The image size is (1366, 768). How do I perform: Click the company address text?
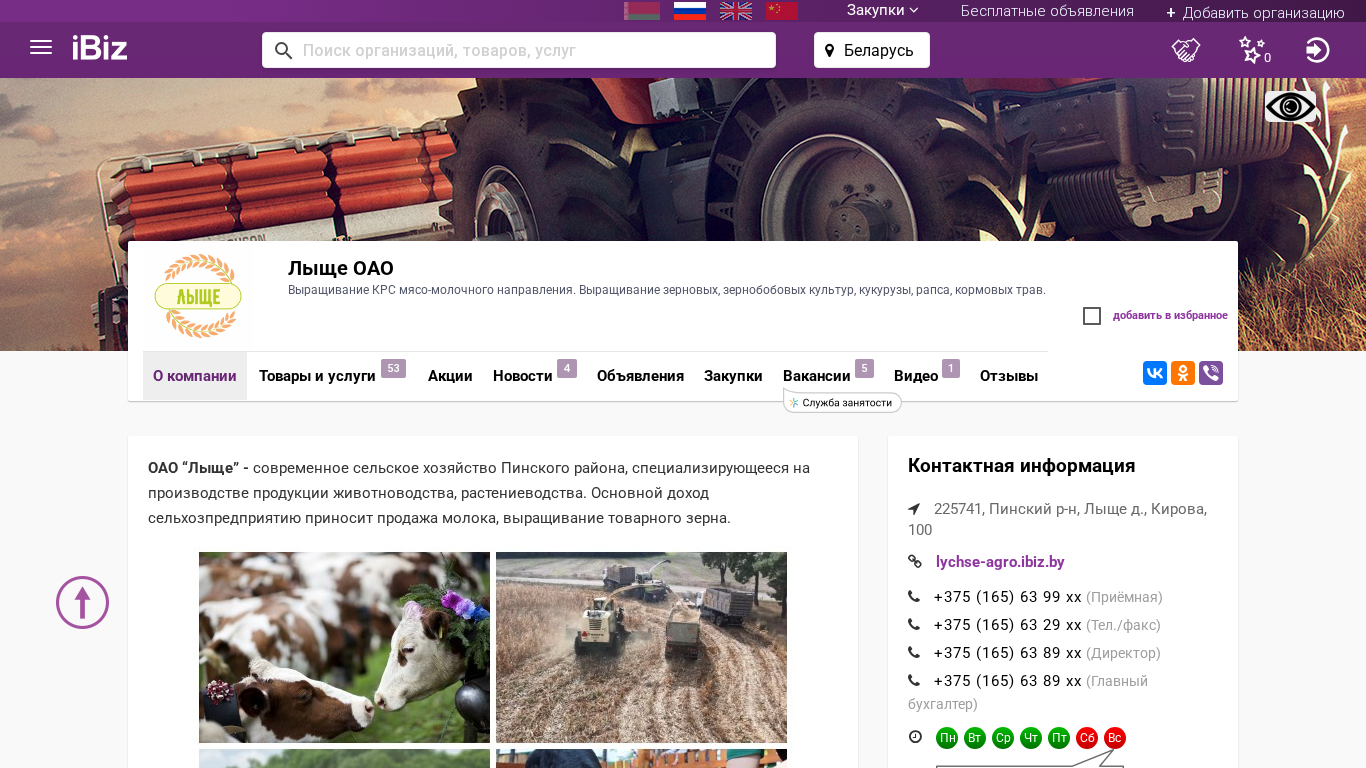click(x=1058, y=519)
